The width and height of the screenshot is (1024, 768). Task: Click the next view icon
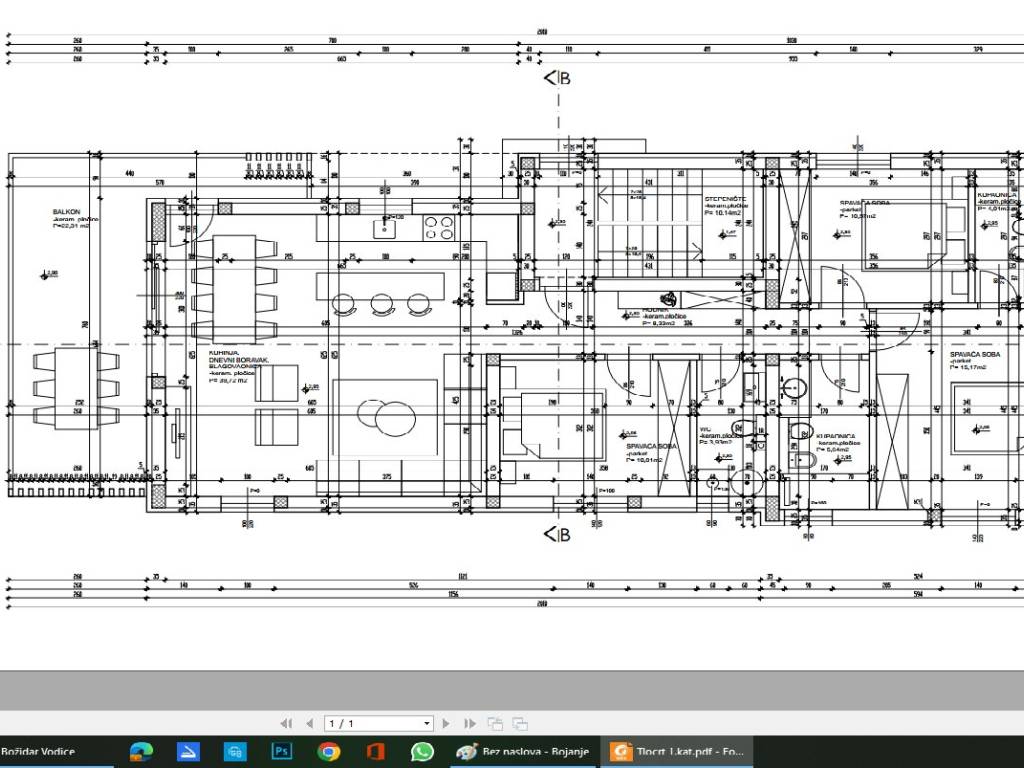tap(519, 723)
